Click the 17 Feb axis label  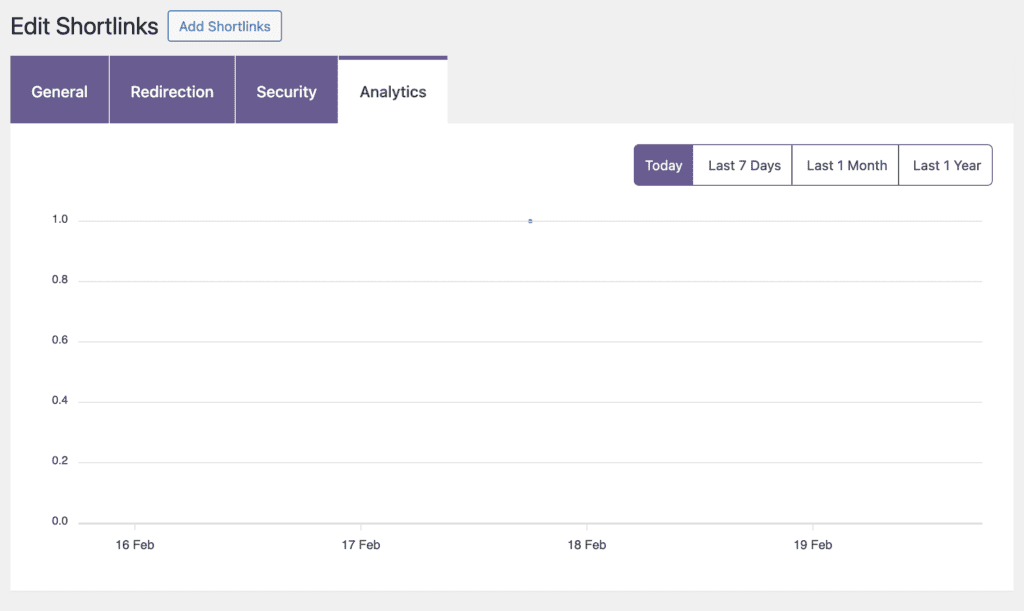(361, 545)
